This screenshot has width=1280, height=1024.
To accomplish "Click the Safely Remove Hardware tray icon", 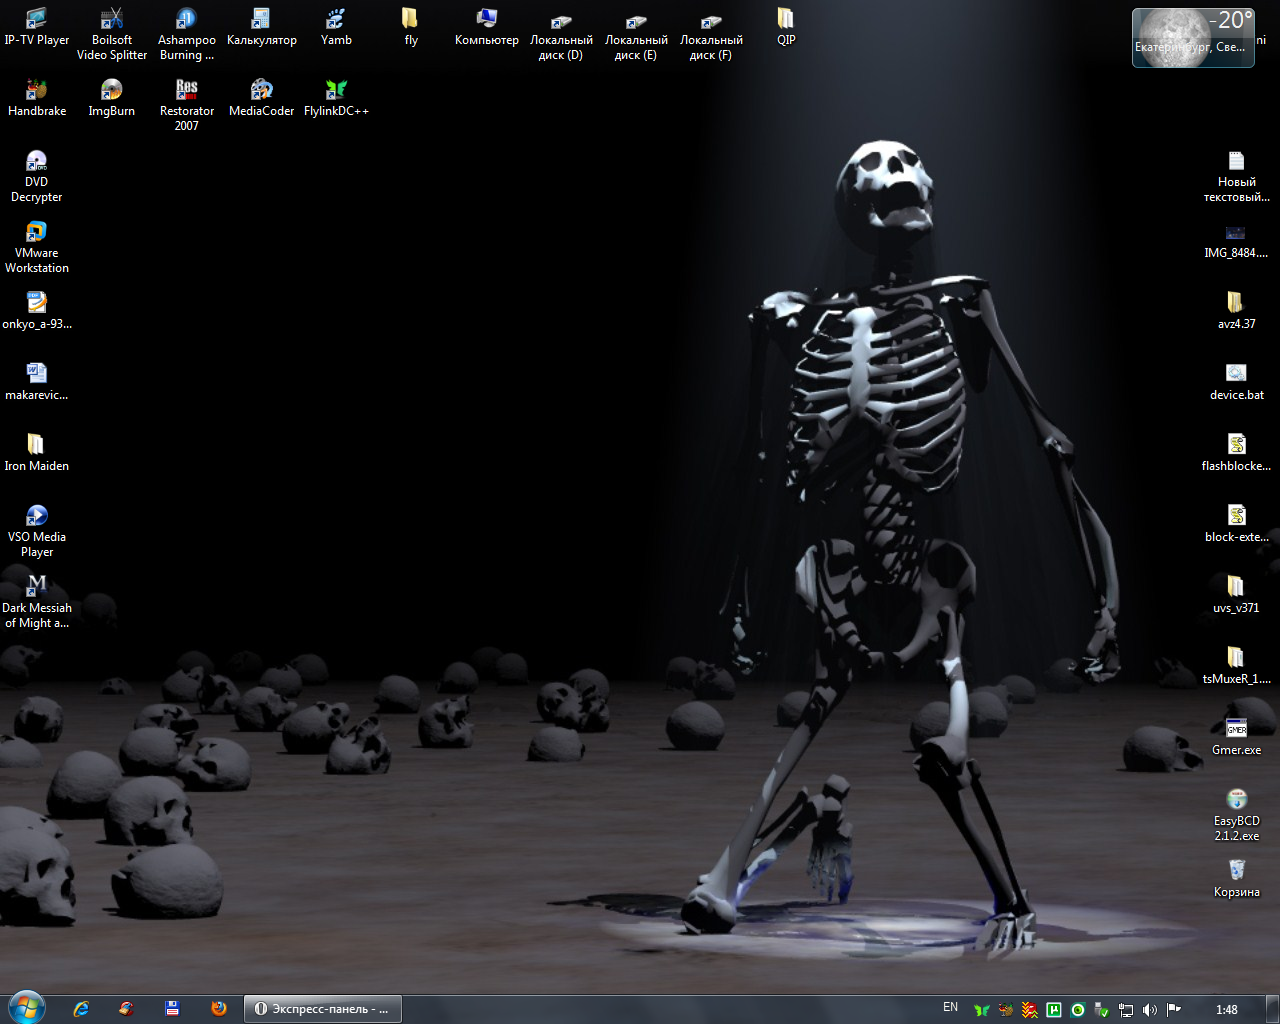I will [x=1102, y=1010].
